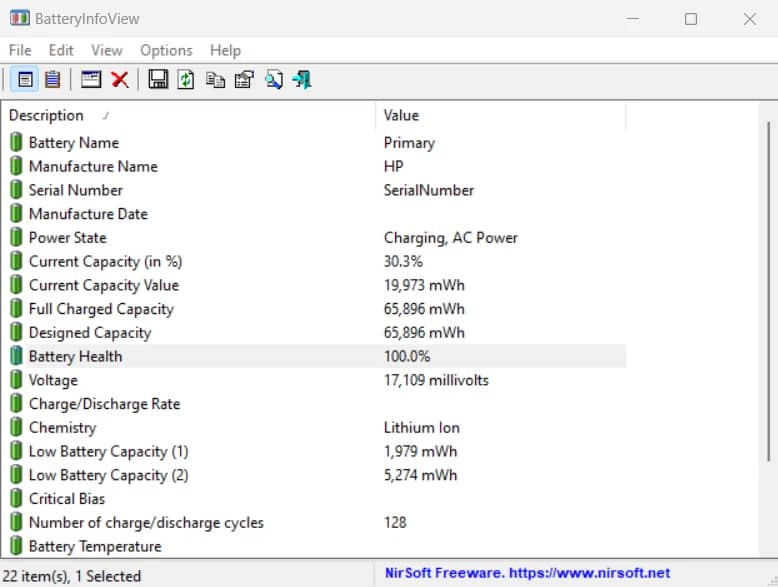Click the Refresh toolbar icon
The height and width of the screenshot is (587, 778).
point(186,80)
